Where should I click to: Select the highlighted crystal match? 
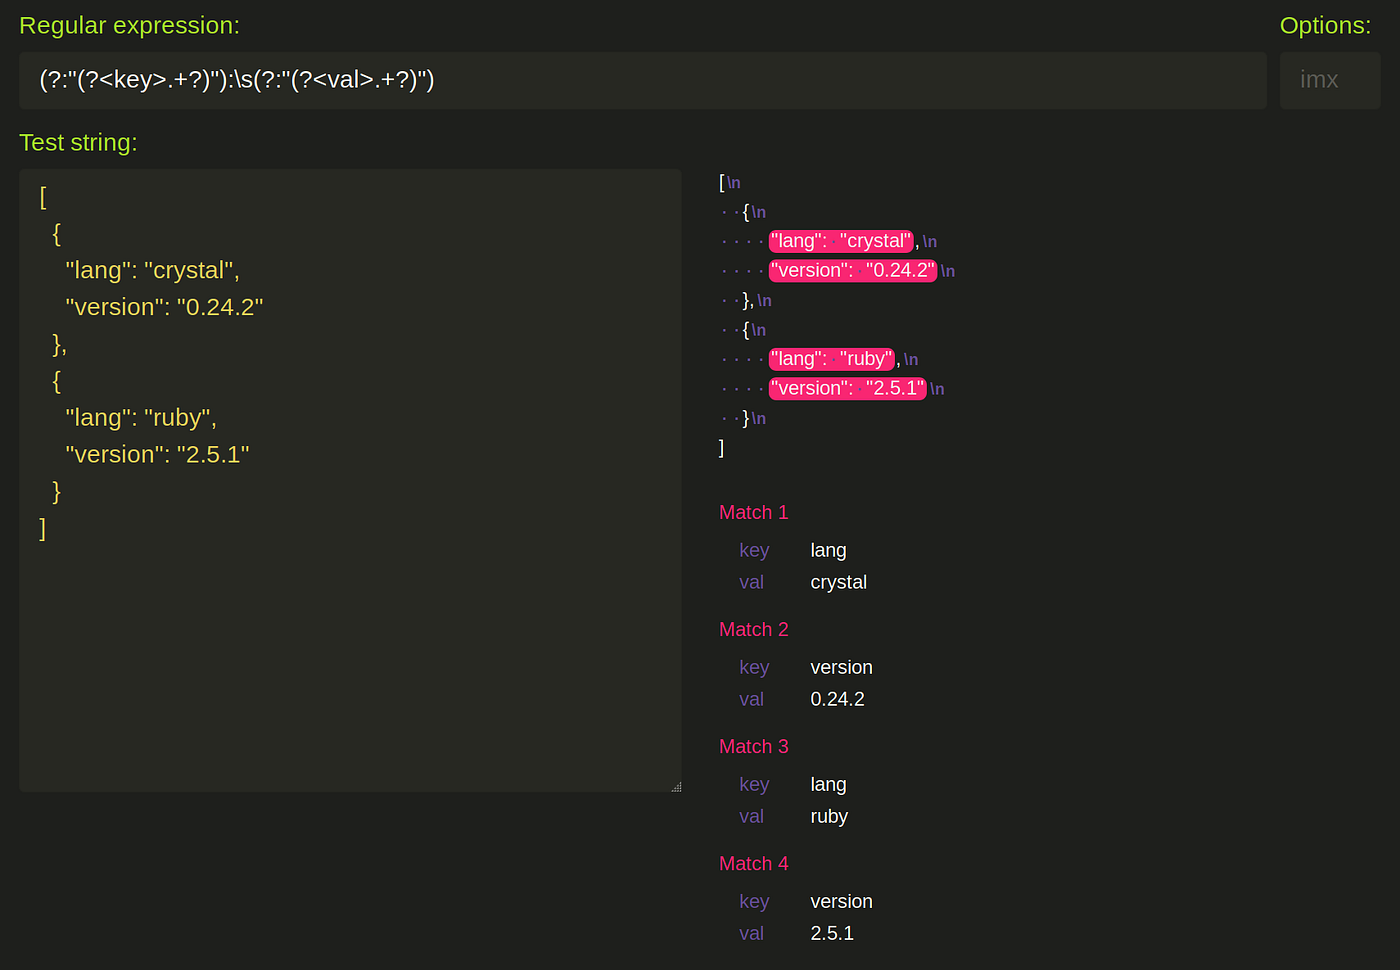click(841, 240)
